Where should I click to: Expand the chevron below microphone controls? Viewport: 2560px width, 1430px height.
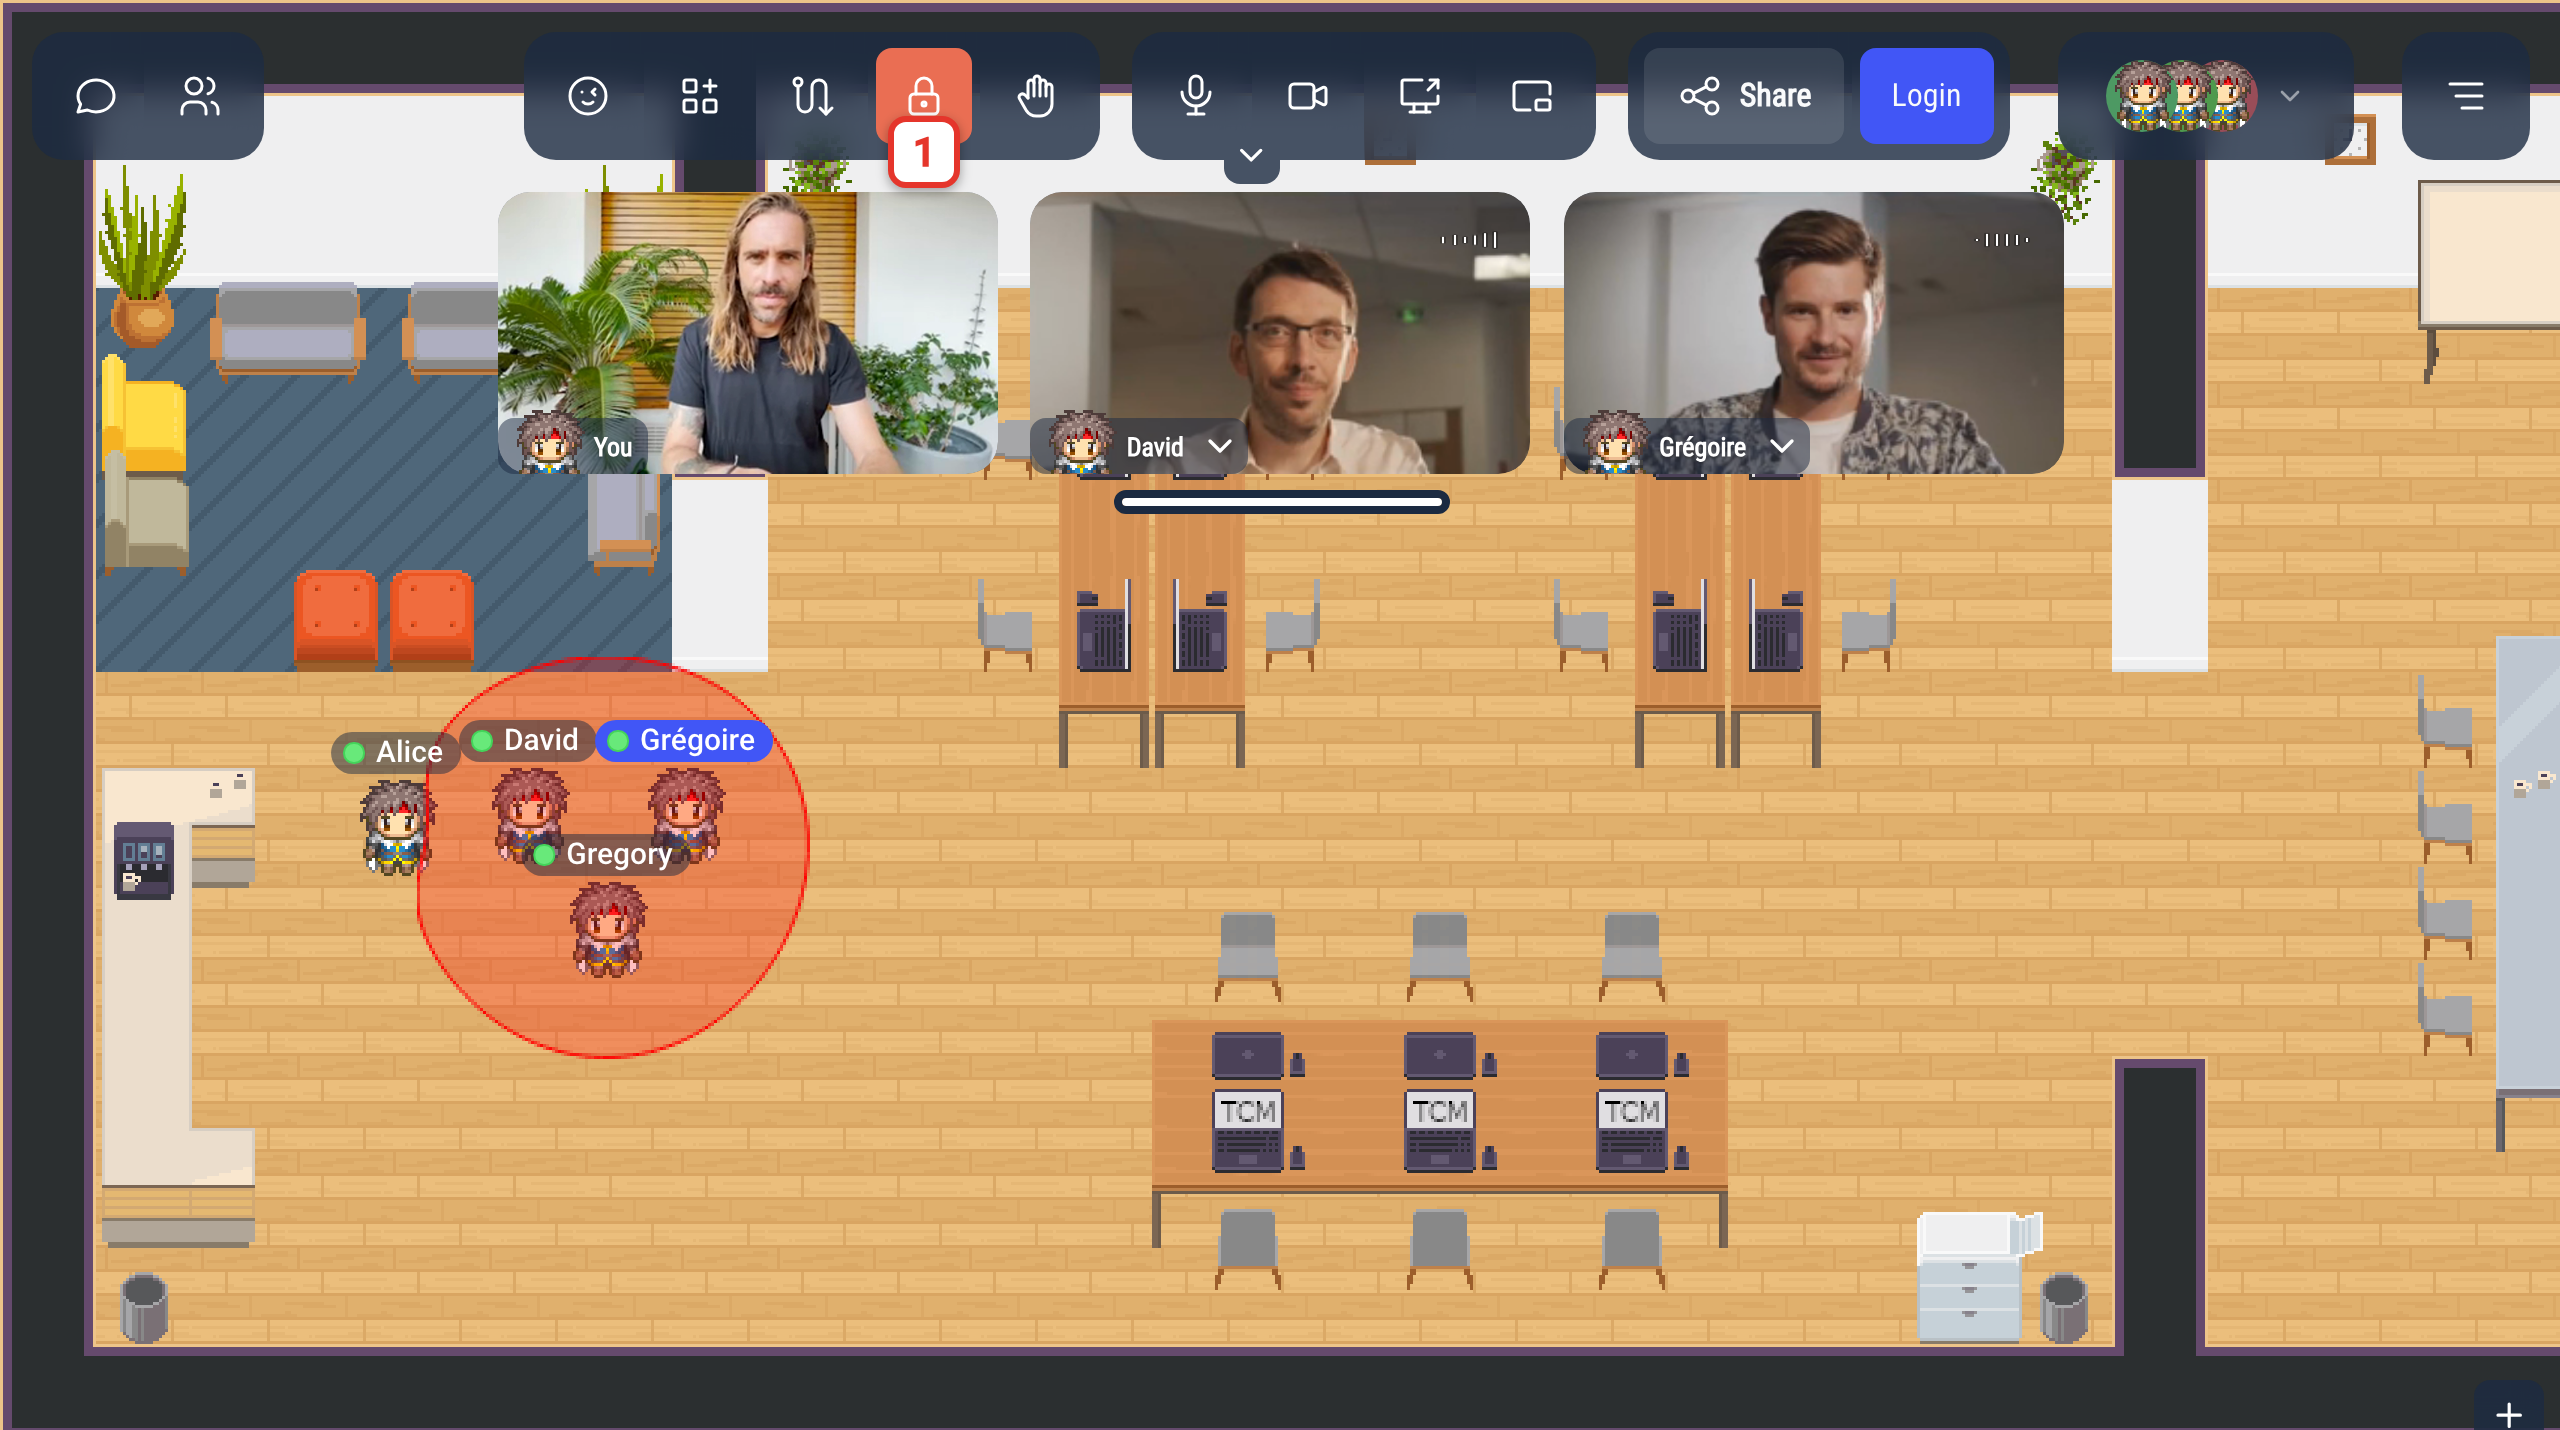(x=1251, y=157)
